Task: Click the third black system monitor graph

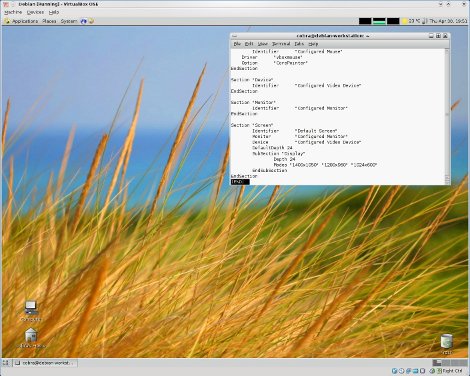Action: tap(393, 21)
